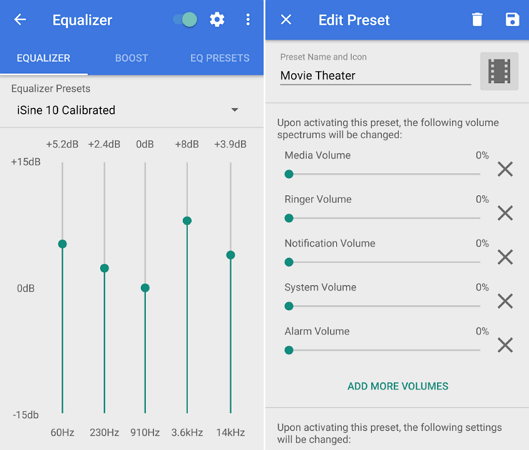Viewport: 529px width, 450px height.
Task: Click the Notification Volume slider handle
Action: point(289,262)
